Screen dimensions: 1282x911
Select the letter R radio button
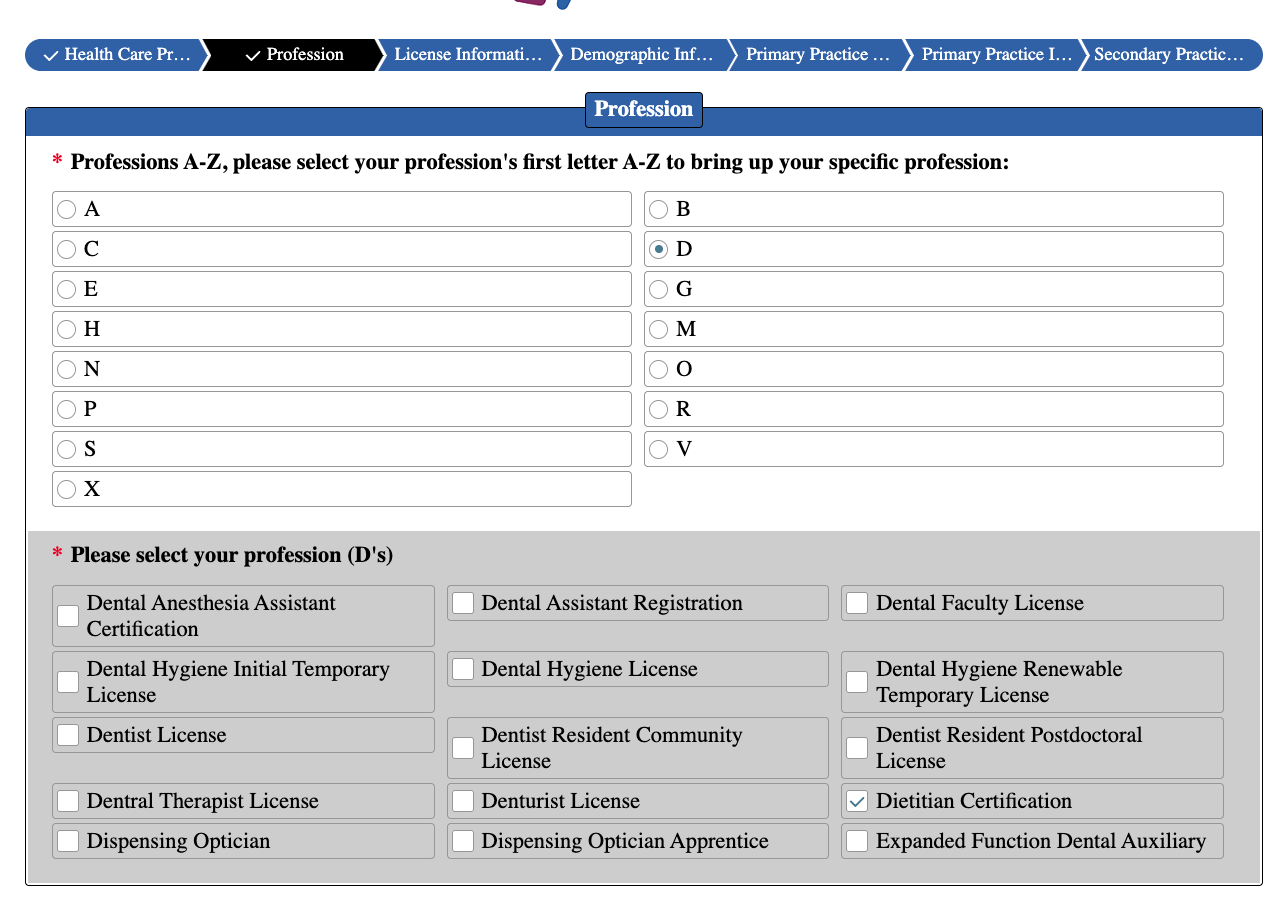click(658, 409)
